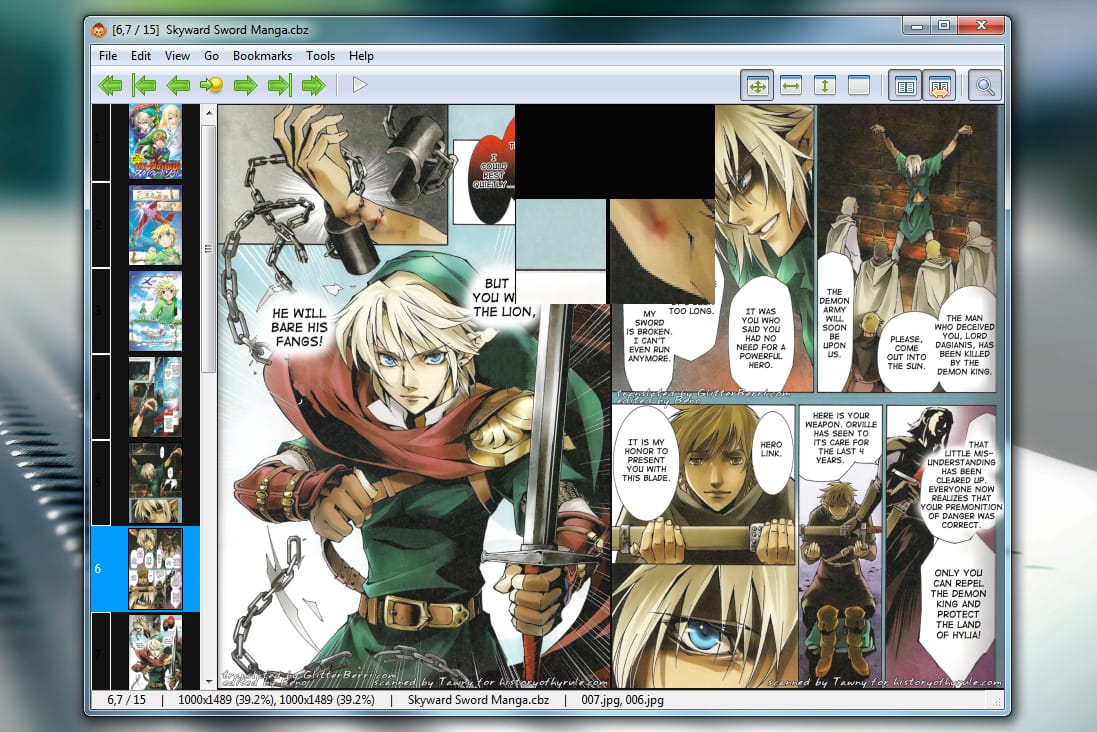This screenshot has height=732, width=1097.
Task: Open the Help menu
Action: click(361, 56)
